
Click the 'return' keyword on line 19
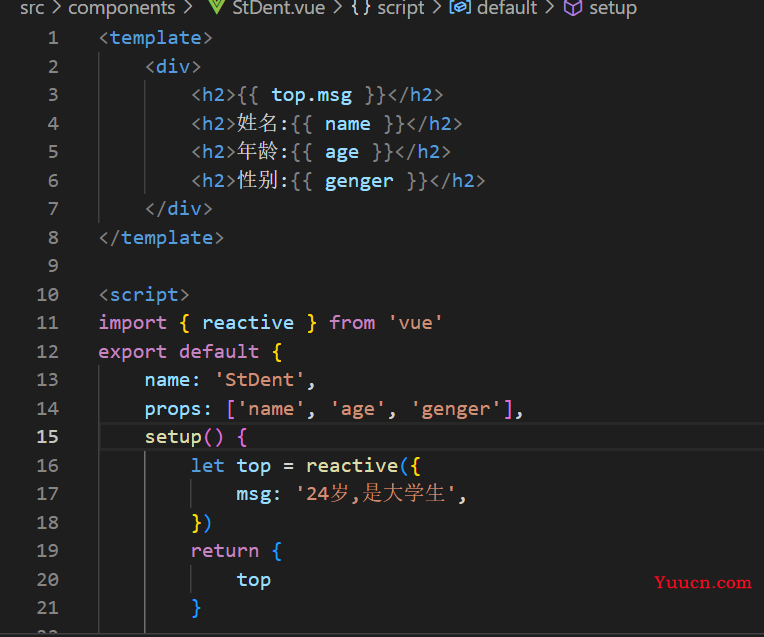[225, 551]
